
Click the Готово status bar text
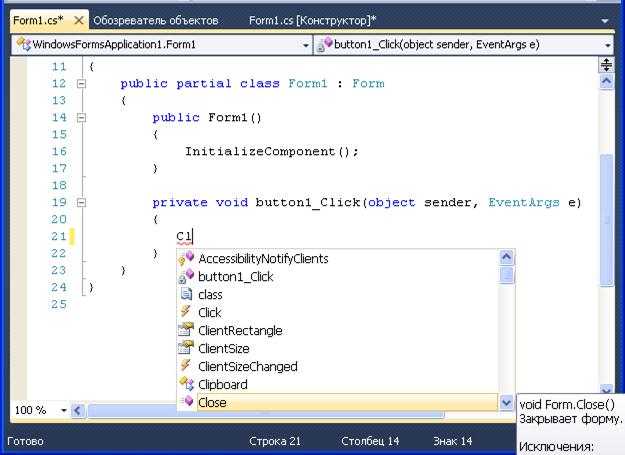[26, 441]
